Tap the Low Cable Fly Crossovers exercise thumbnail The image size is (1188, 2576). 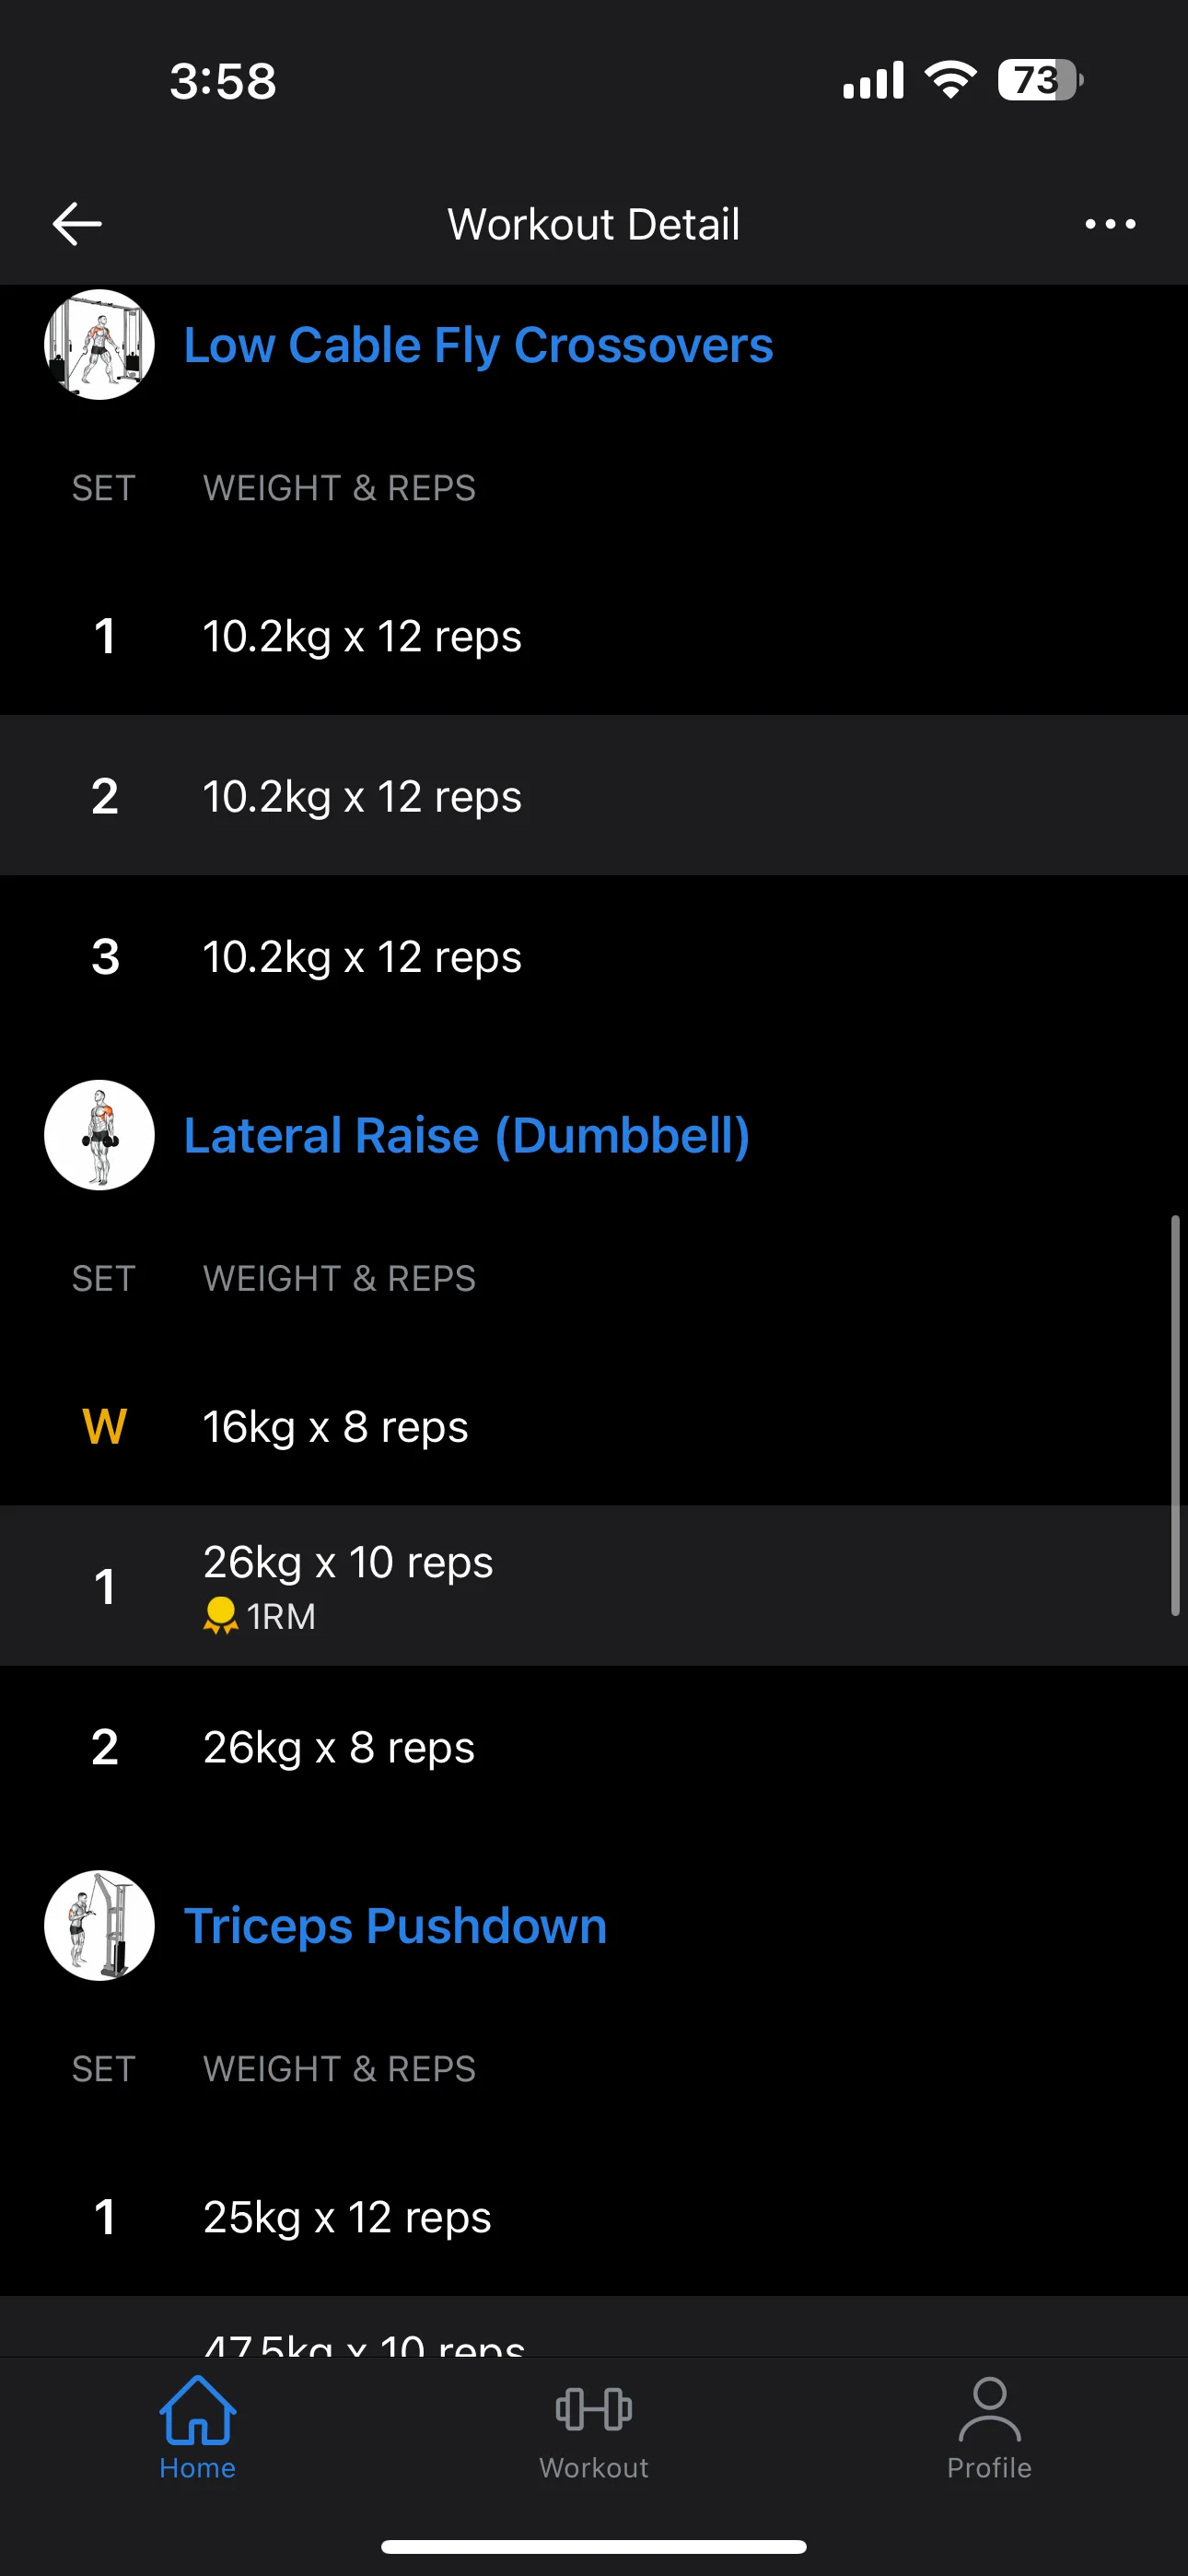[x=99, y=345]
